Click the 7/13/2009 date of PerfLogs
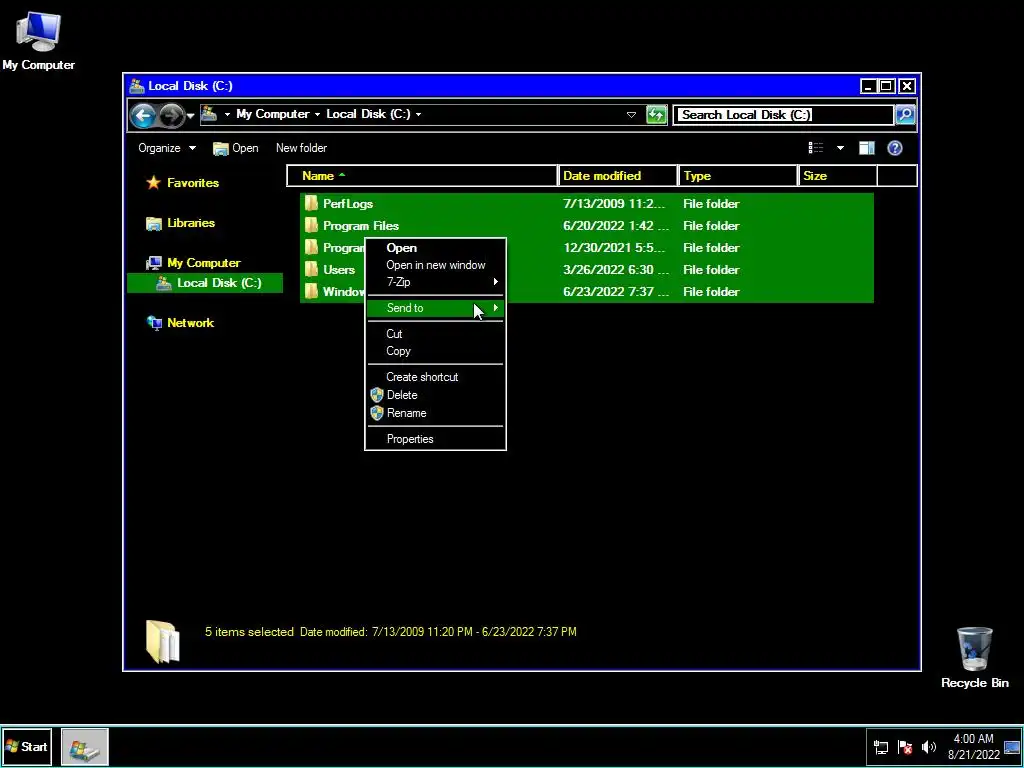This screenshot has height=768, width=1024. click(614, 204)
